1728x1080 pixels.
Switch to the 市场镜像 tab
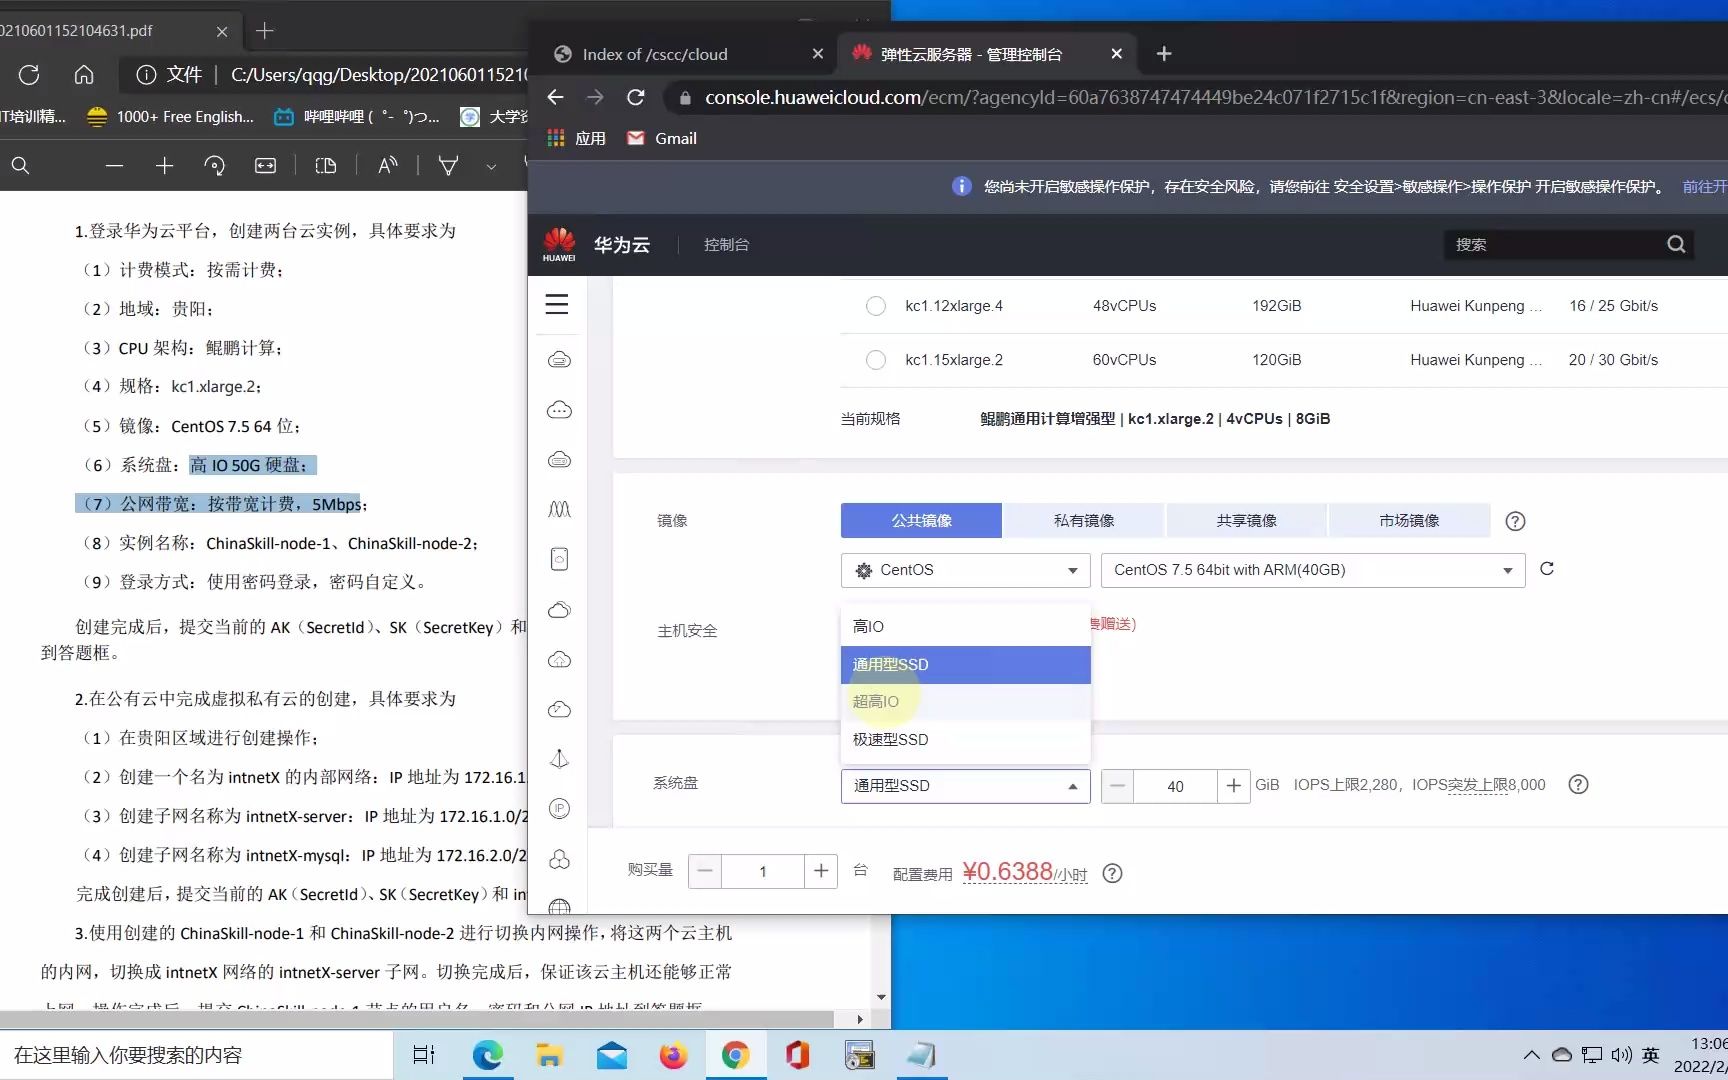1409,521
